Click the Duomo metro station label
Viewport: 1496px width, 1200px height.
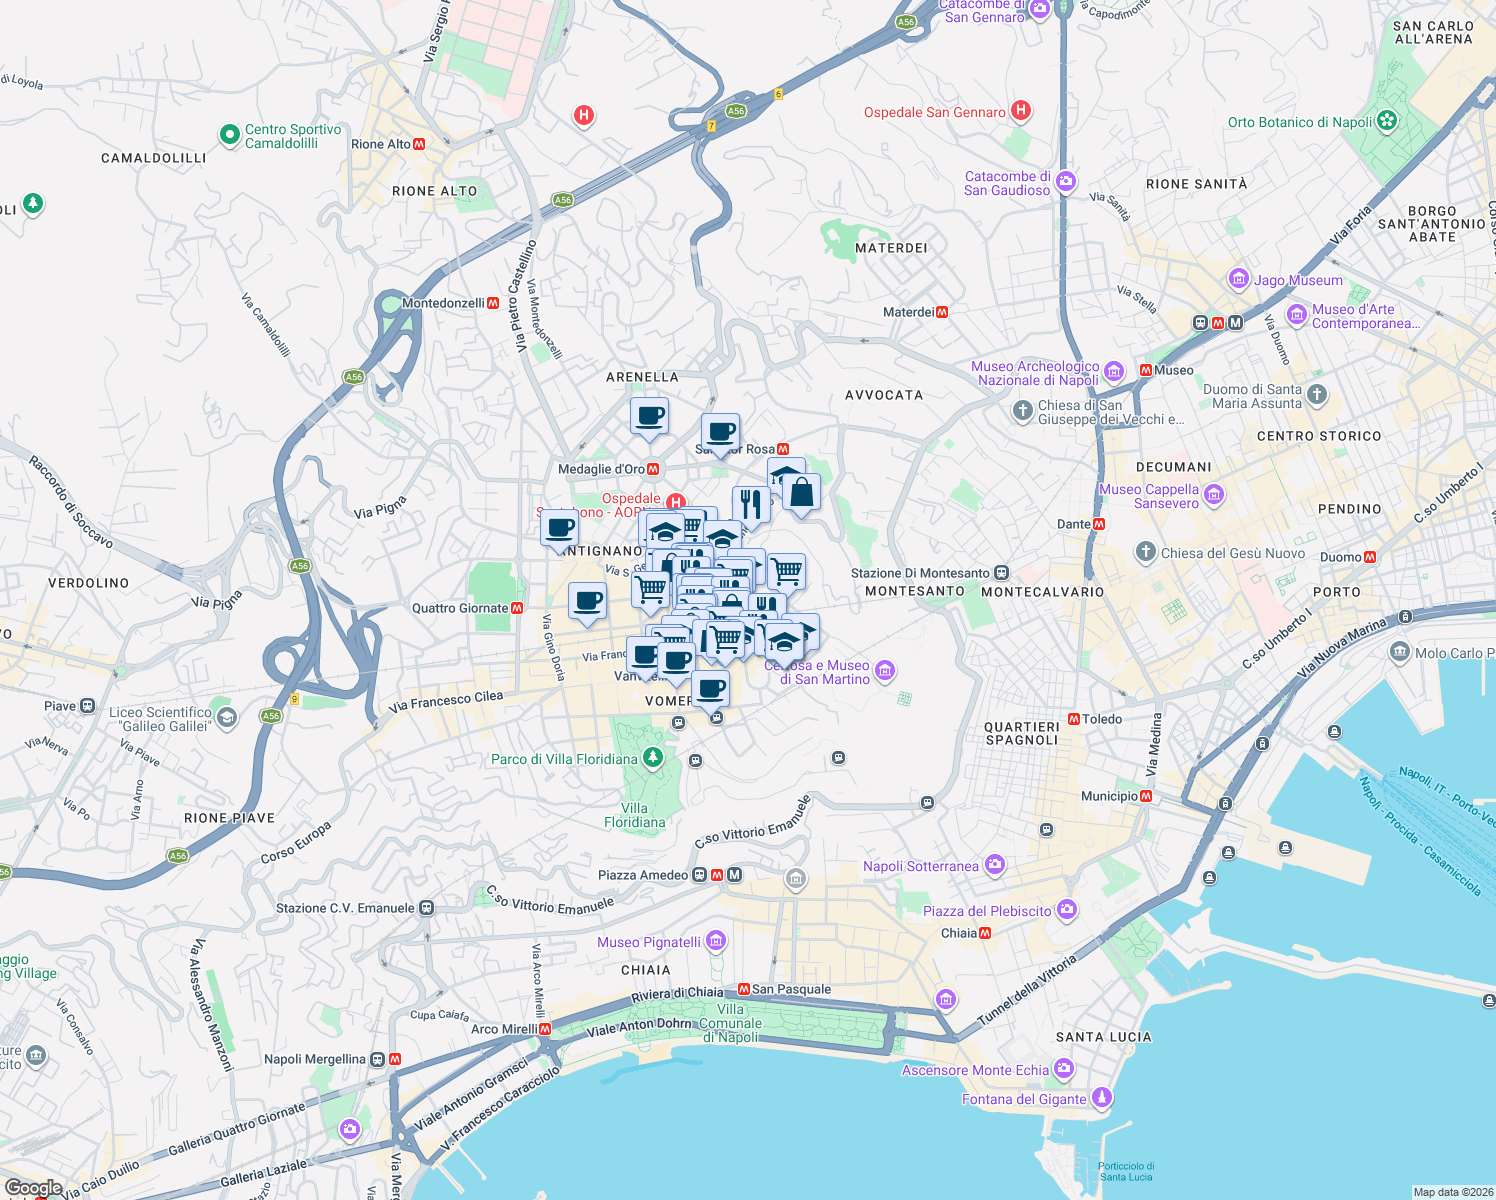pyautogui.click(x=1340, y=557)
